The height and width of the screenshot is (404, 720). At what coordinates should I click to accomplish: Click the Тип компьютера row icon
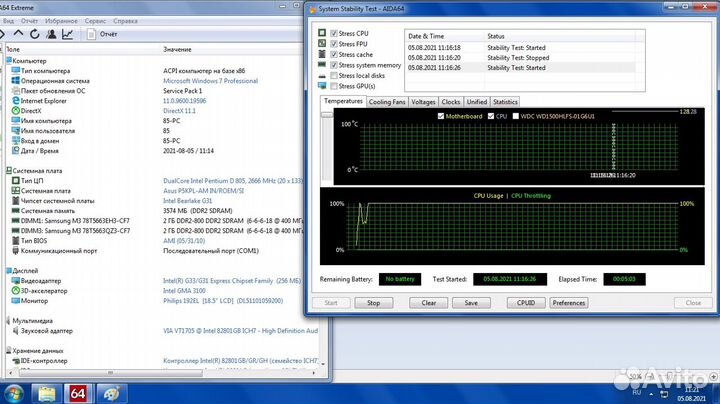(x=16, y=71)
